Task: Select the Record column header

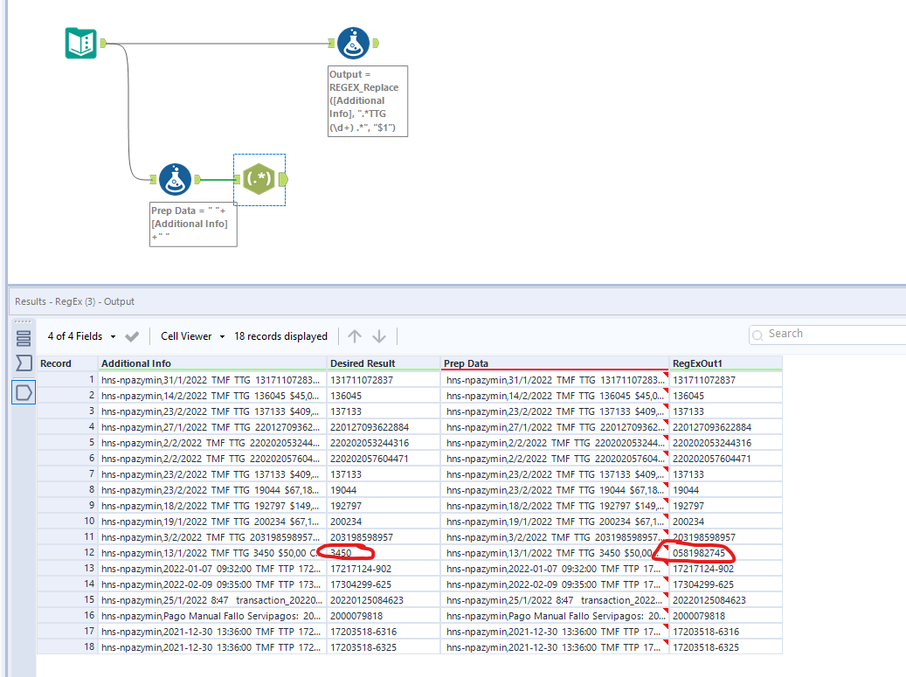Action: (x=67, y=363)
